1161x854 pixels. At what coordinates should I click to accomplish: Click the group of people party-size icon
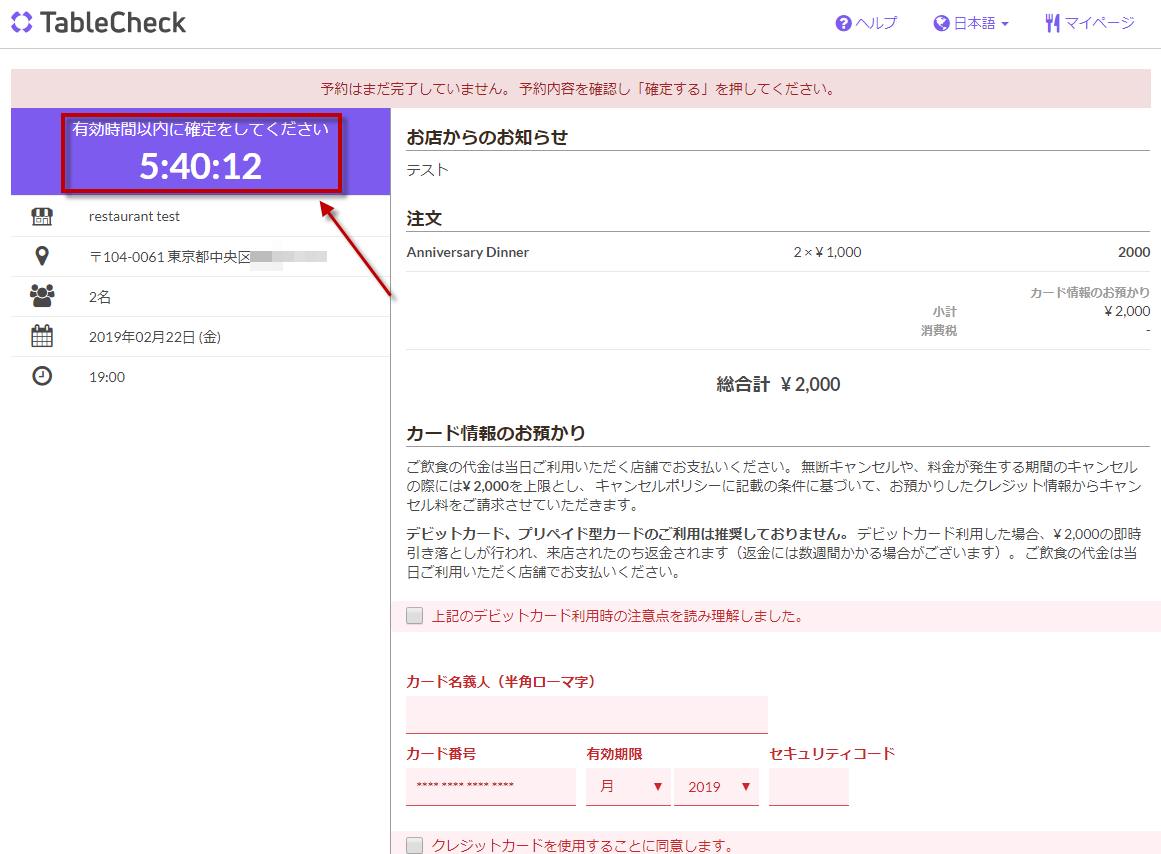click(x=41, y=297)
